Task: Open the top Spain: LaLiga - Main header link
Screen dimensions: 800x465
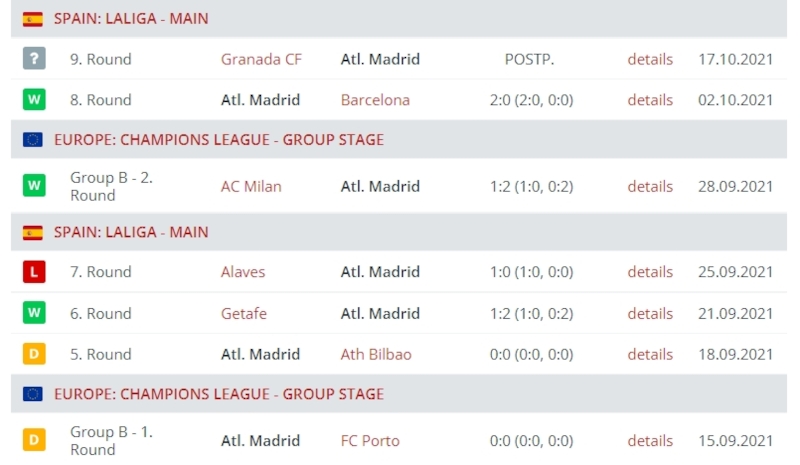Action: point(131,18)
